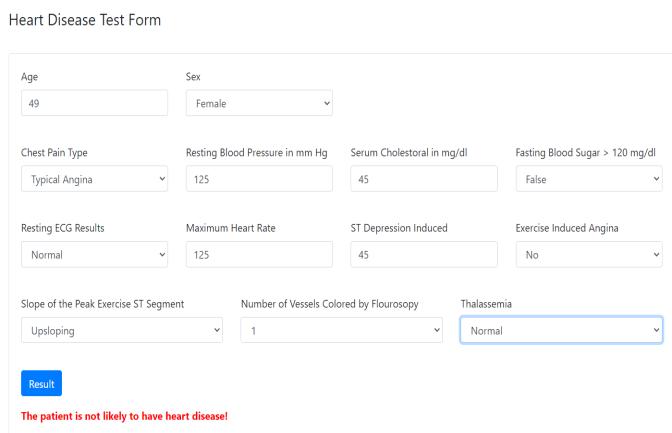Open the Thalassemia dropdown
The width and height of the screenshot is (672, 433).
tap(561, 331)
